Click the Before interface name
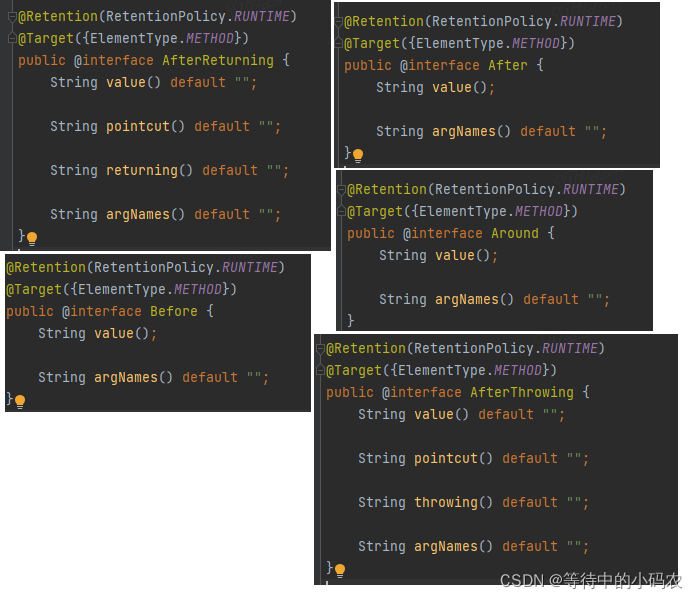This screenshot has height=599, width=698. click(x=174, y=312)
